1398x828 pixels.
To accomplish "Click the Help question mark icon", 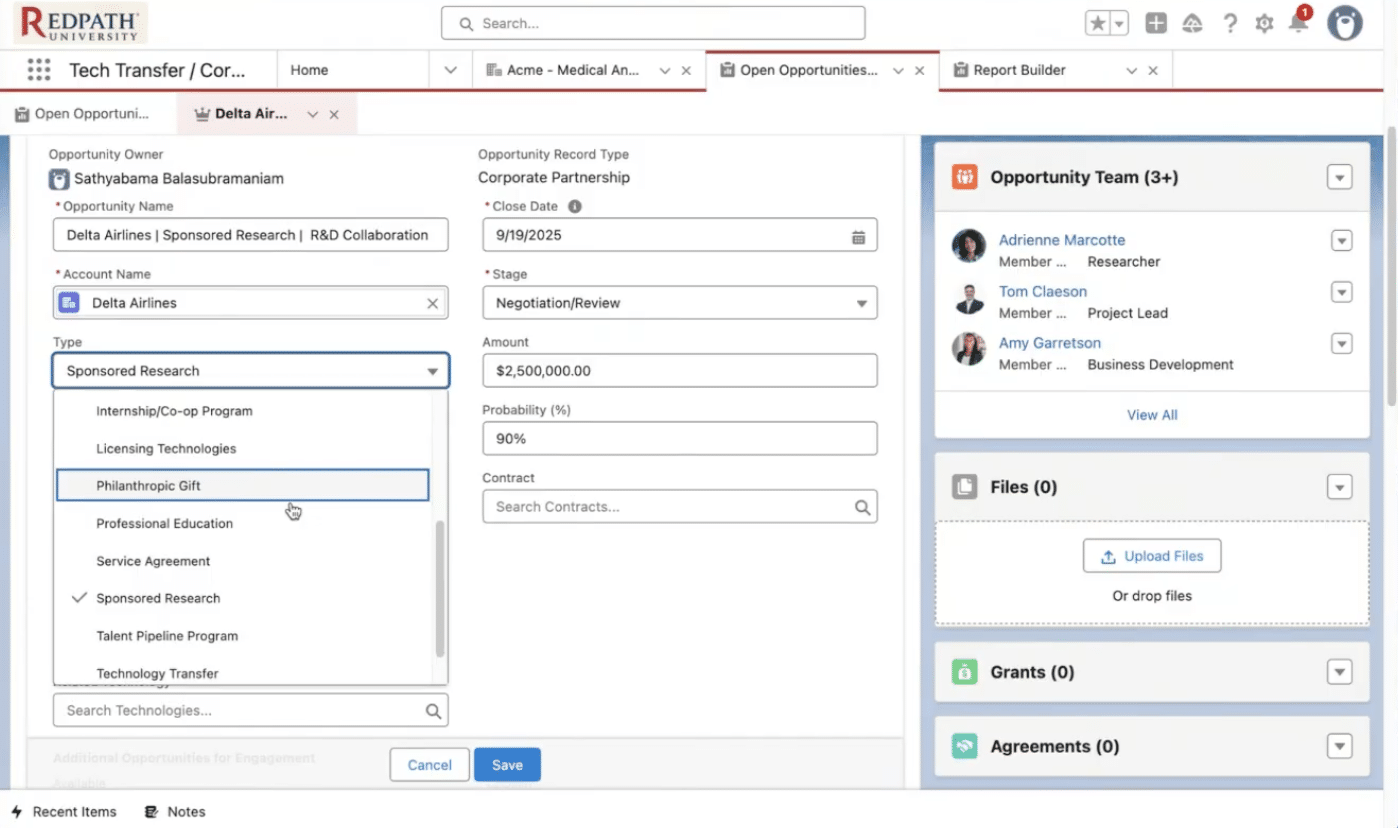I will (x=1230, y=24).
